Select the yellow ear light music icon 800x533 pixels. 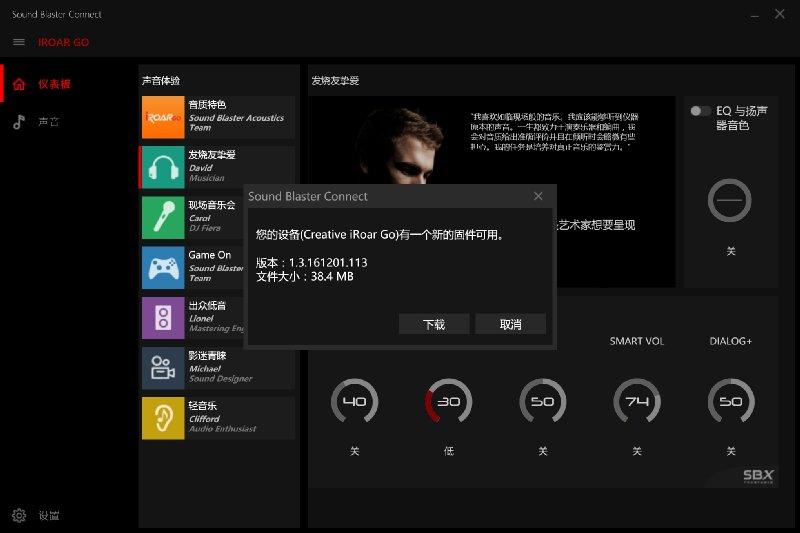point(163,418)
